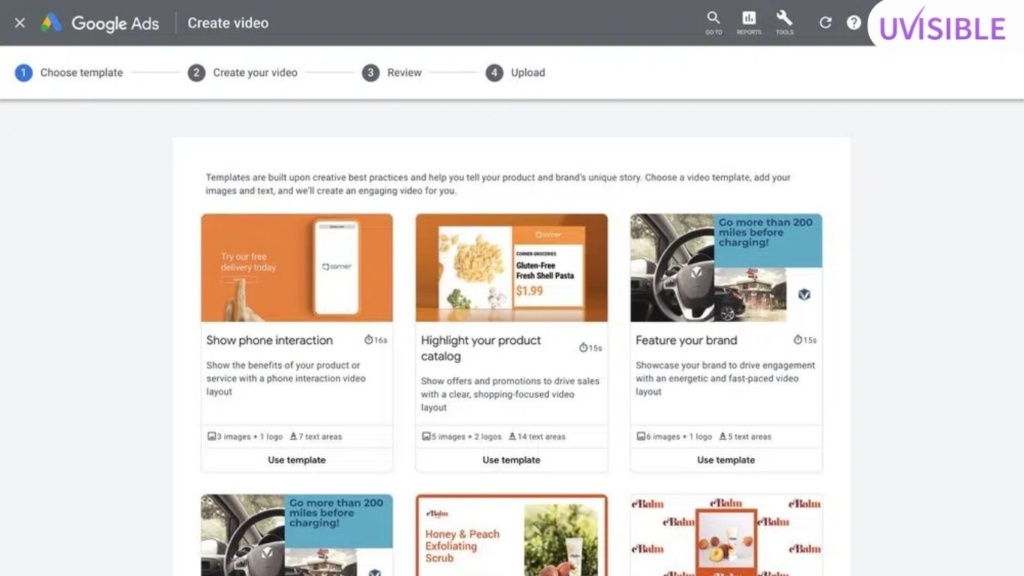Viewport: 1024px width, 576px height.
Task: Use template for Highlight your product catalog
Action: tap(511, 460)
